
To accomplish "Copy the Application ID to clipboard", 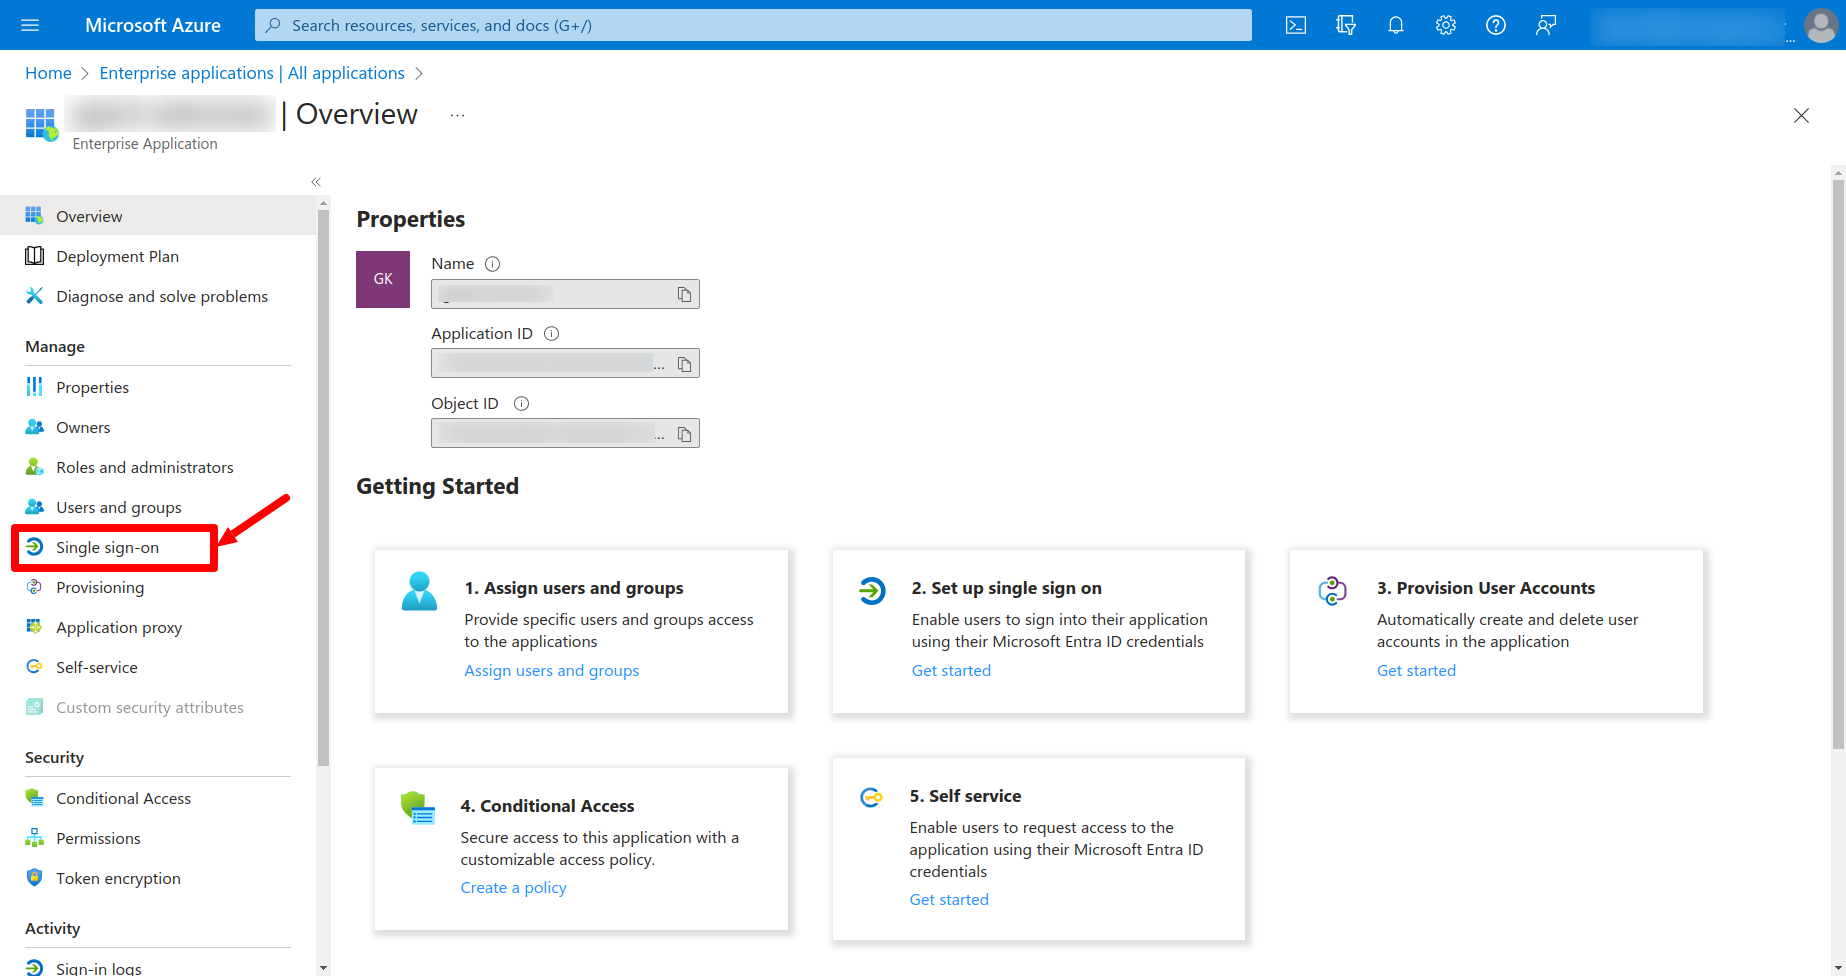I will click(684, 364).
